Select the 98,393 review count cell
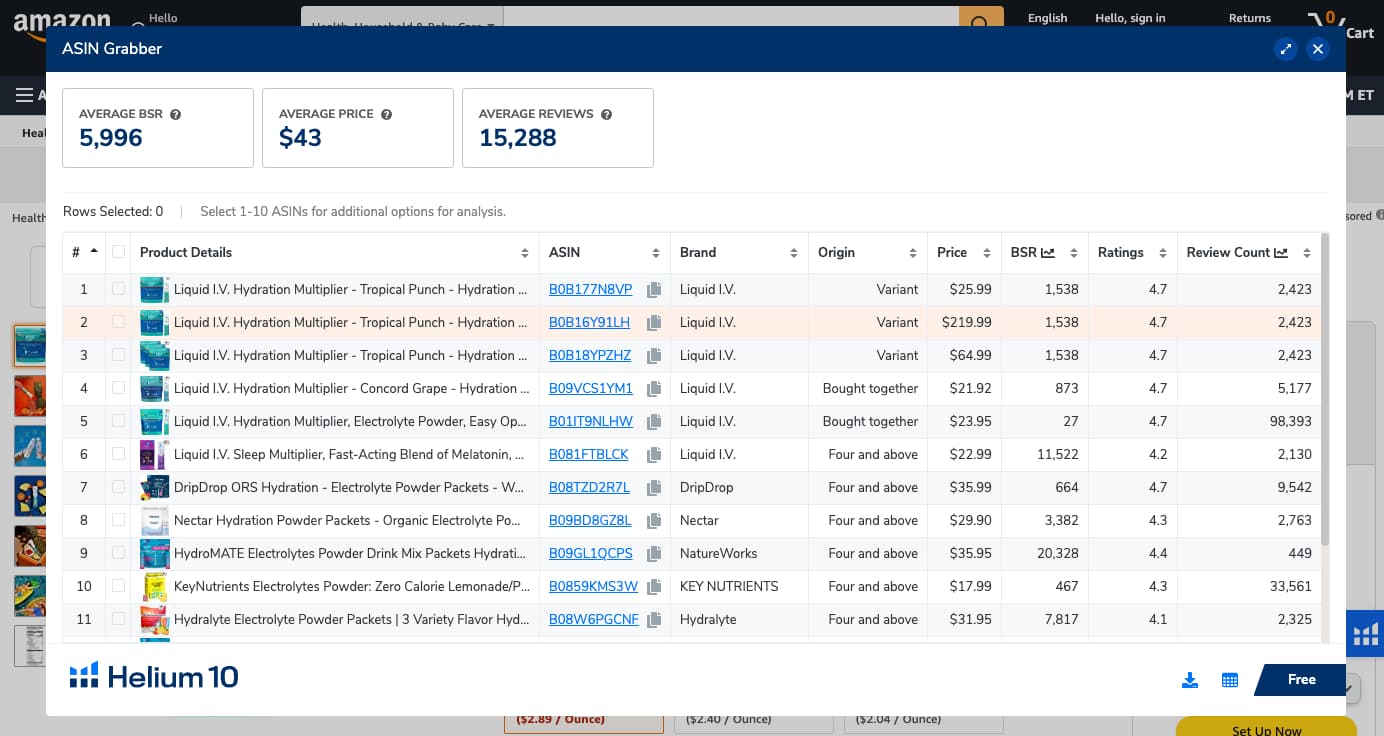 (x=1249, y=422)
